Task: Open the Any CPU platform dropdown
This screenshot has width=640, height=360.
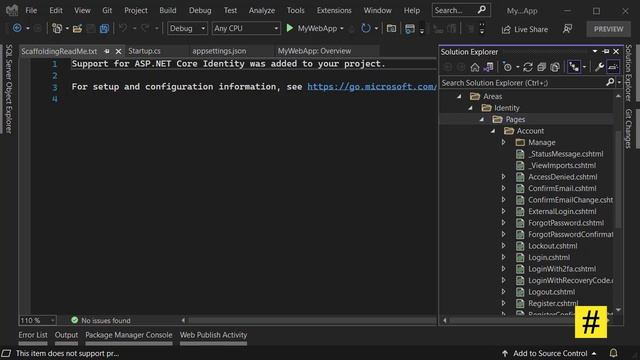Action: click(x=246, y=28)
